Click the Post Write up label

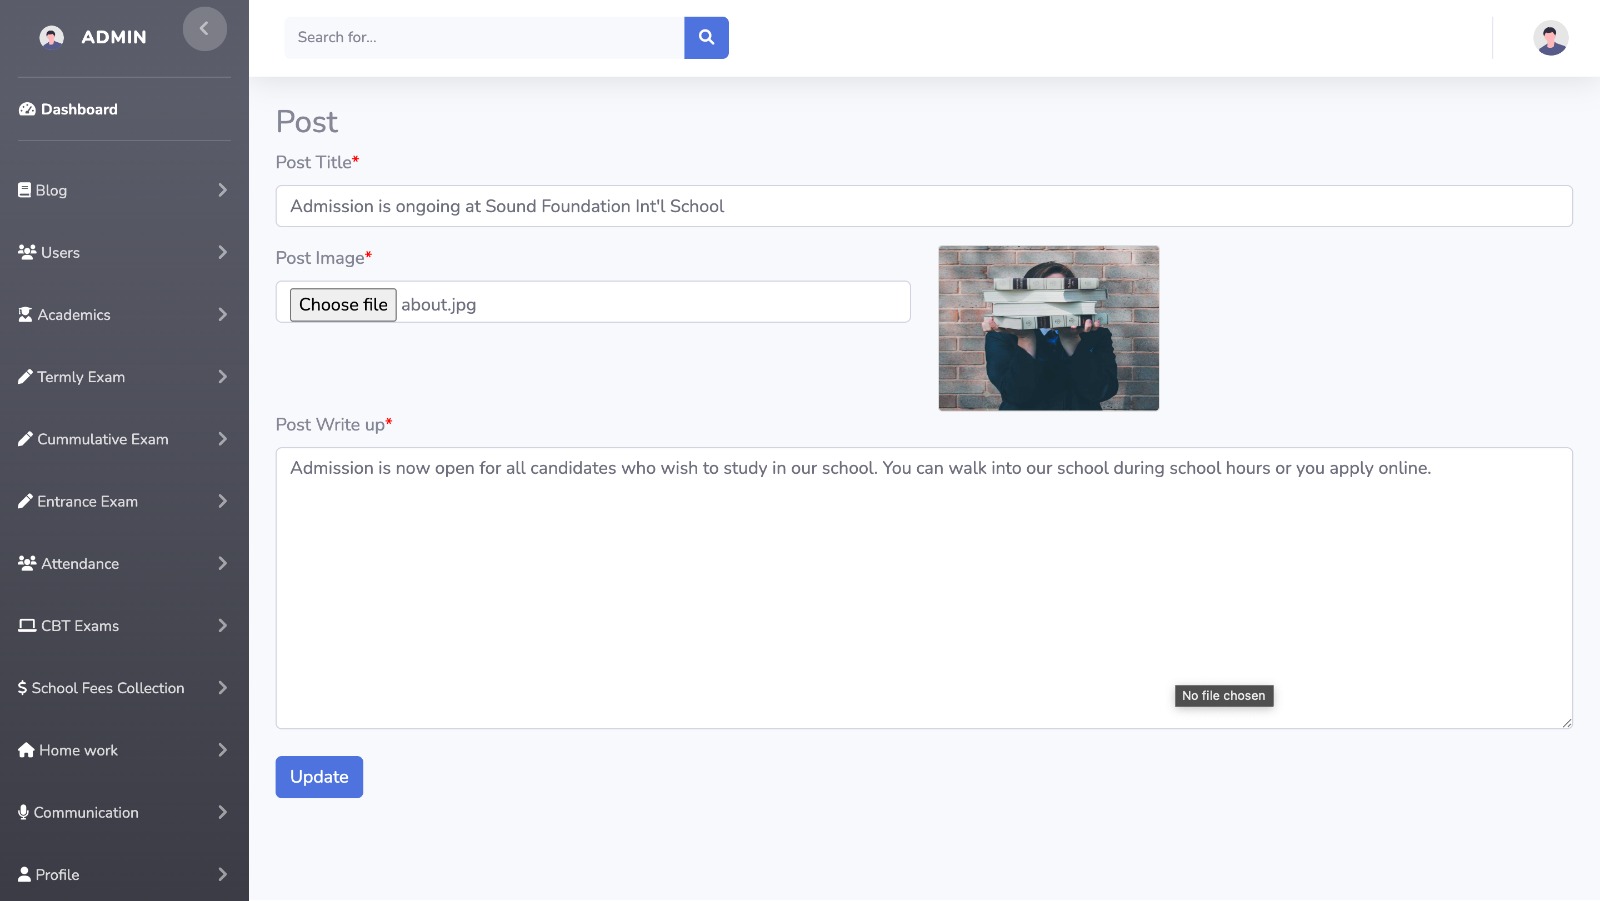tap(334, 425)
